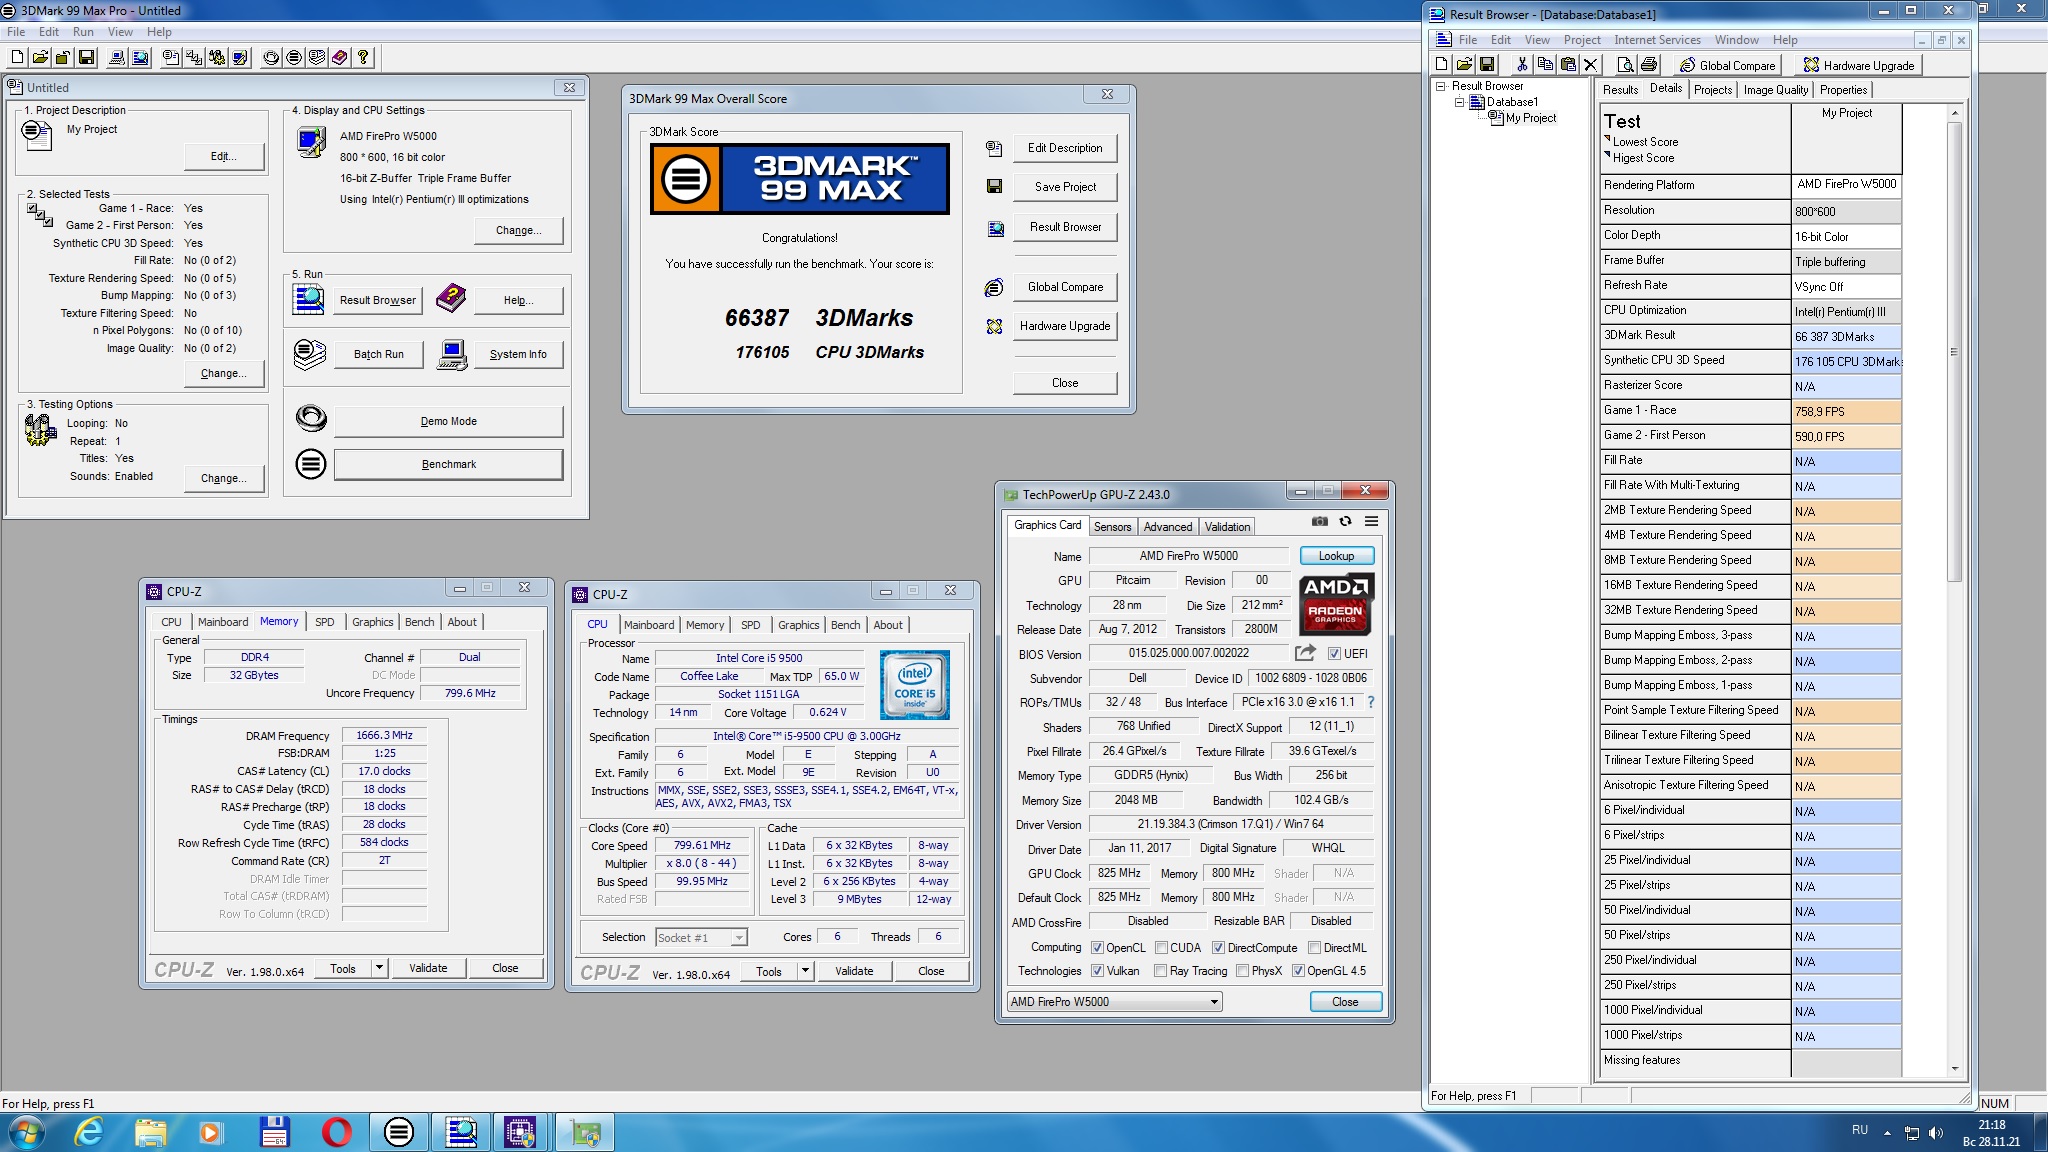This screenshot has width=2048, height=1152.
Task: Open the GPU-Z hamburger menu
Action: pyautogui.click(x=1372, y=521)
